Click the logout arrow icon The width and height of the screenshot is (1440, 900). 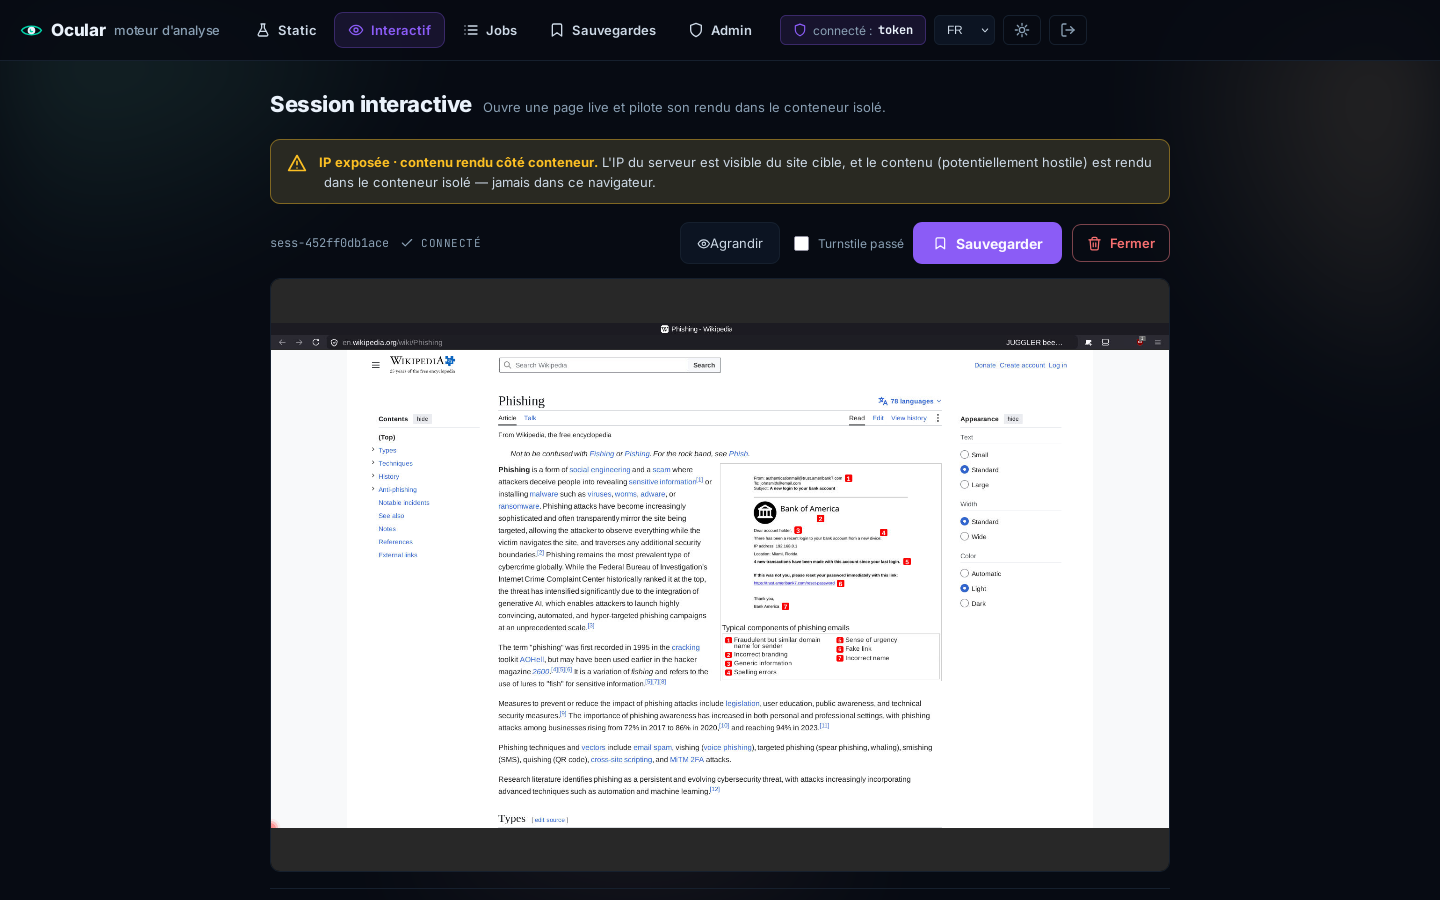click(1068, 30)
